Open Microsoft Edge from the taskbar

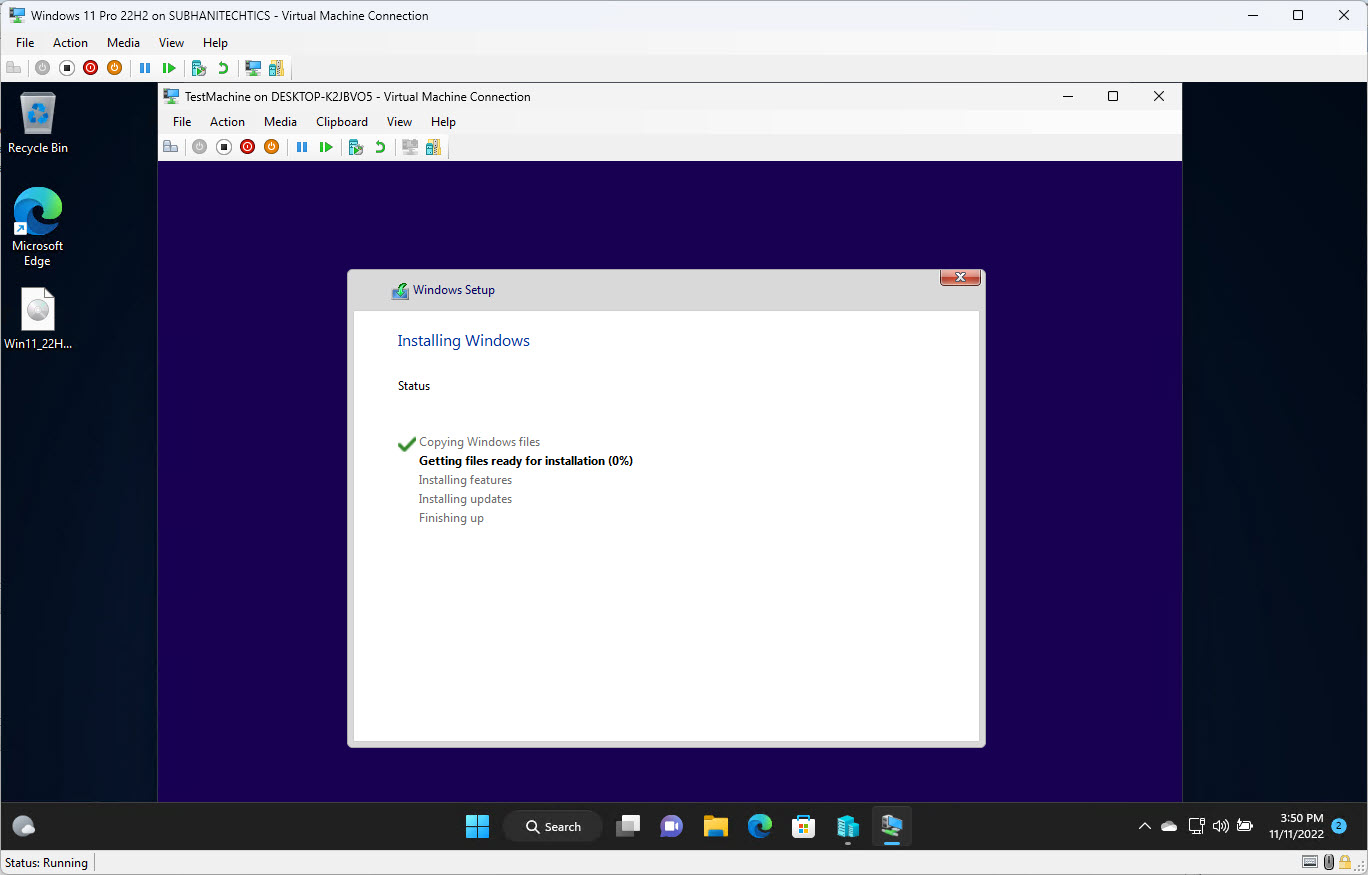point(759,826)
